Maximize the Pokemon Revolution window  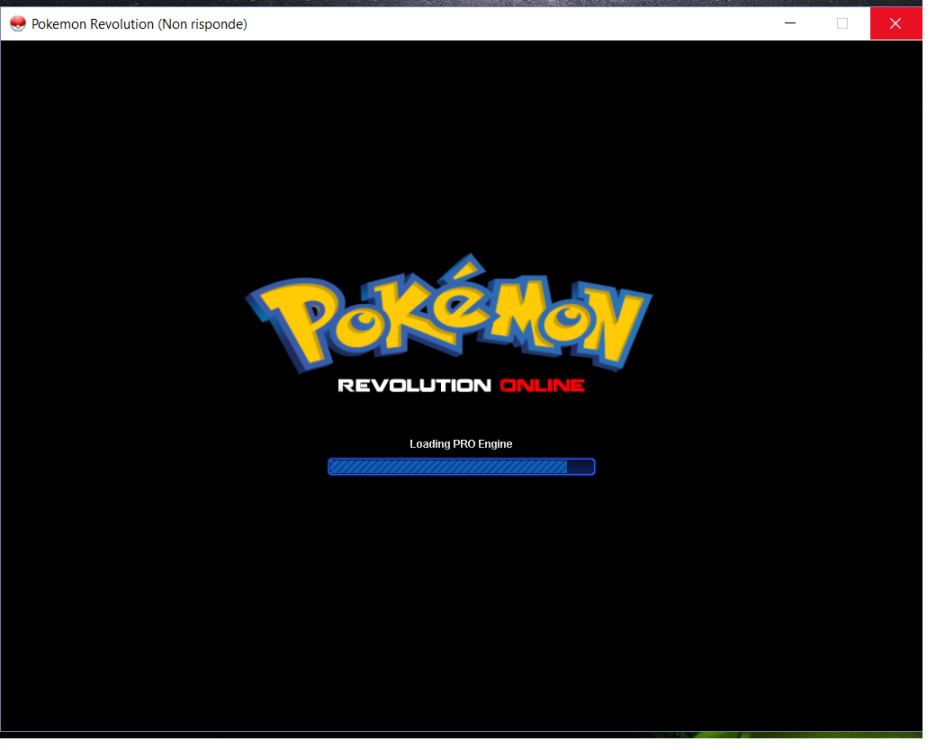click(842, 23)
